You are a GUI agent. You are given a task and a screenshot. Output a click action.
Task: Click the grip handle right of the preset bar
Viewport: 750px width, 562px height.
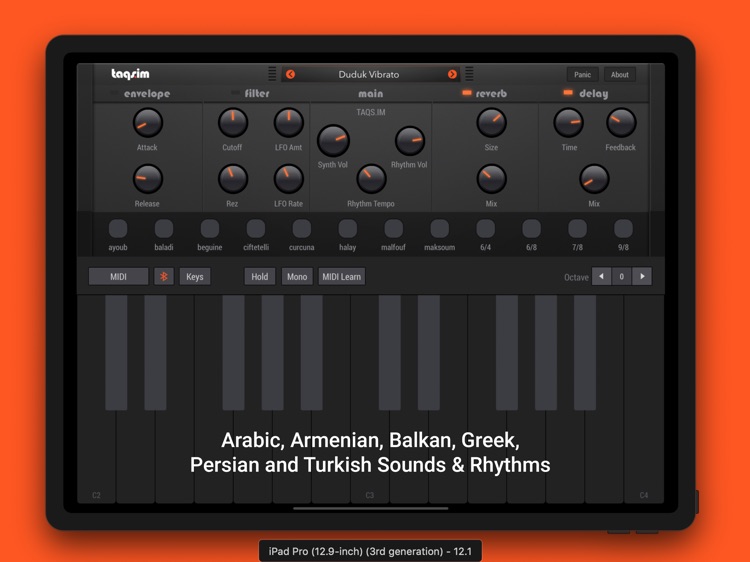pos(469,74)
